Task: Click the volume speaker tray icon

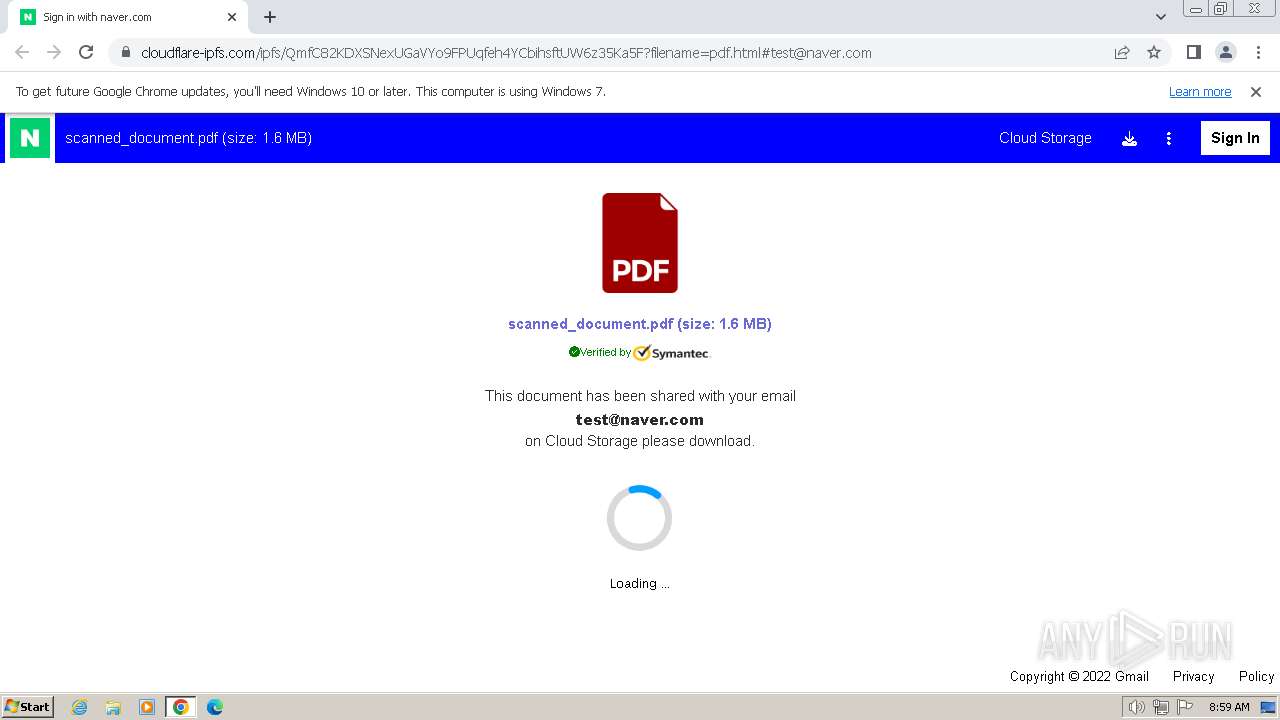Action: click(x=1136, y=707)
